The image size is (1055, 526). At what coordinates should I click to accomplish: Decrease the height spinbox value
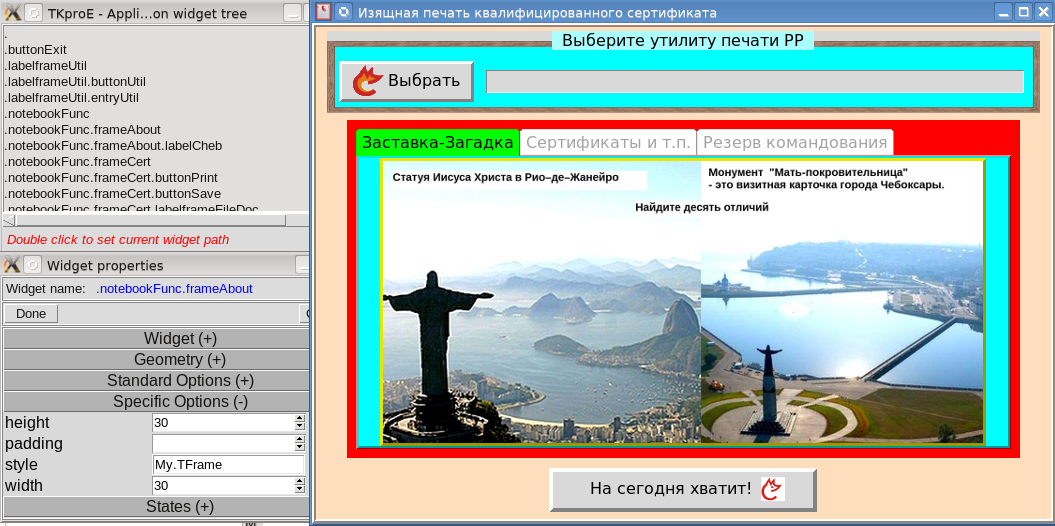pyautogui.click(x=300, y=426)
